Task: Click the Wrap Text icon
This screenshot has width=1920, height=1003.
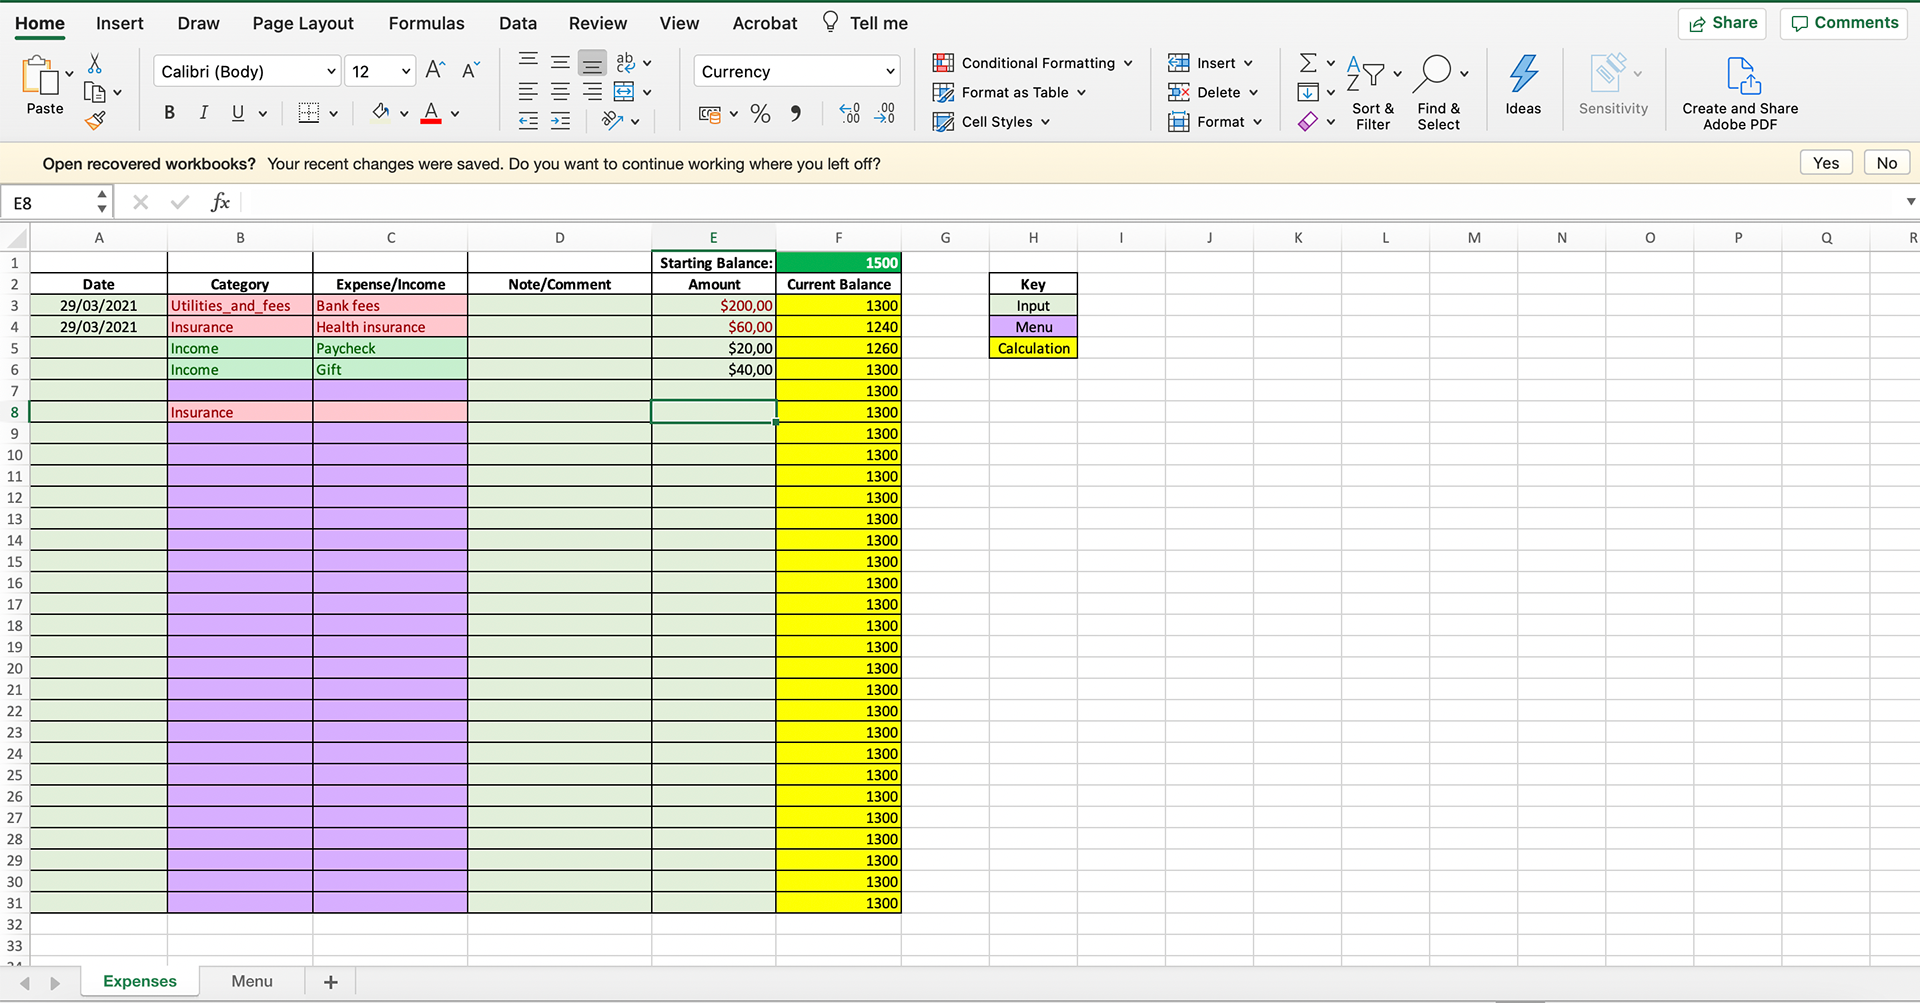Action: click(x=626, y=62)
